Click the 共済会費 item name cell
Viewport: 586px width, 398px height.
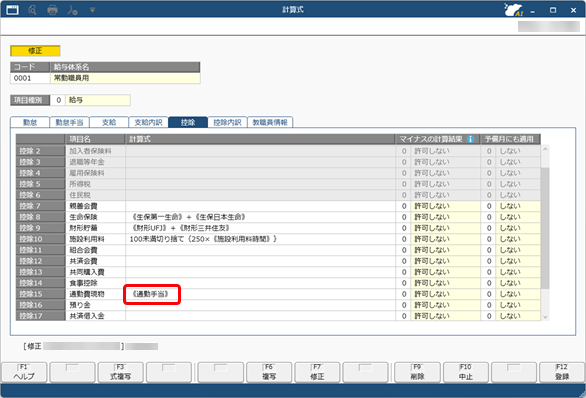pos(95,261)
